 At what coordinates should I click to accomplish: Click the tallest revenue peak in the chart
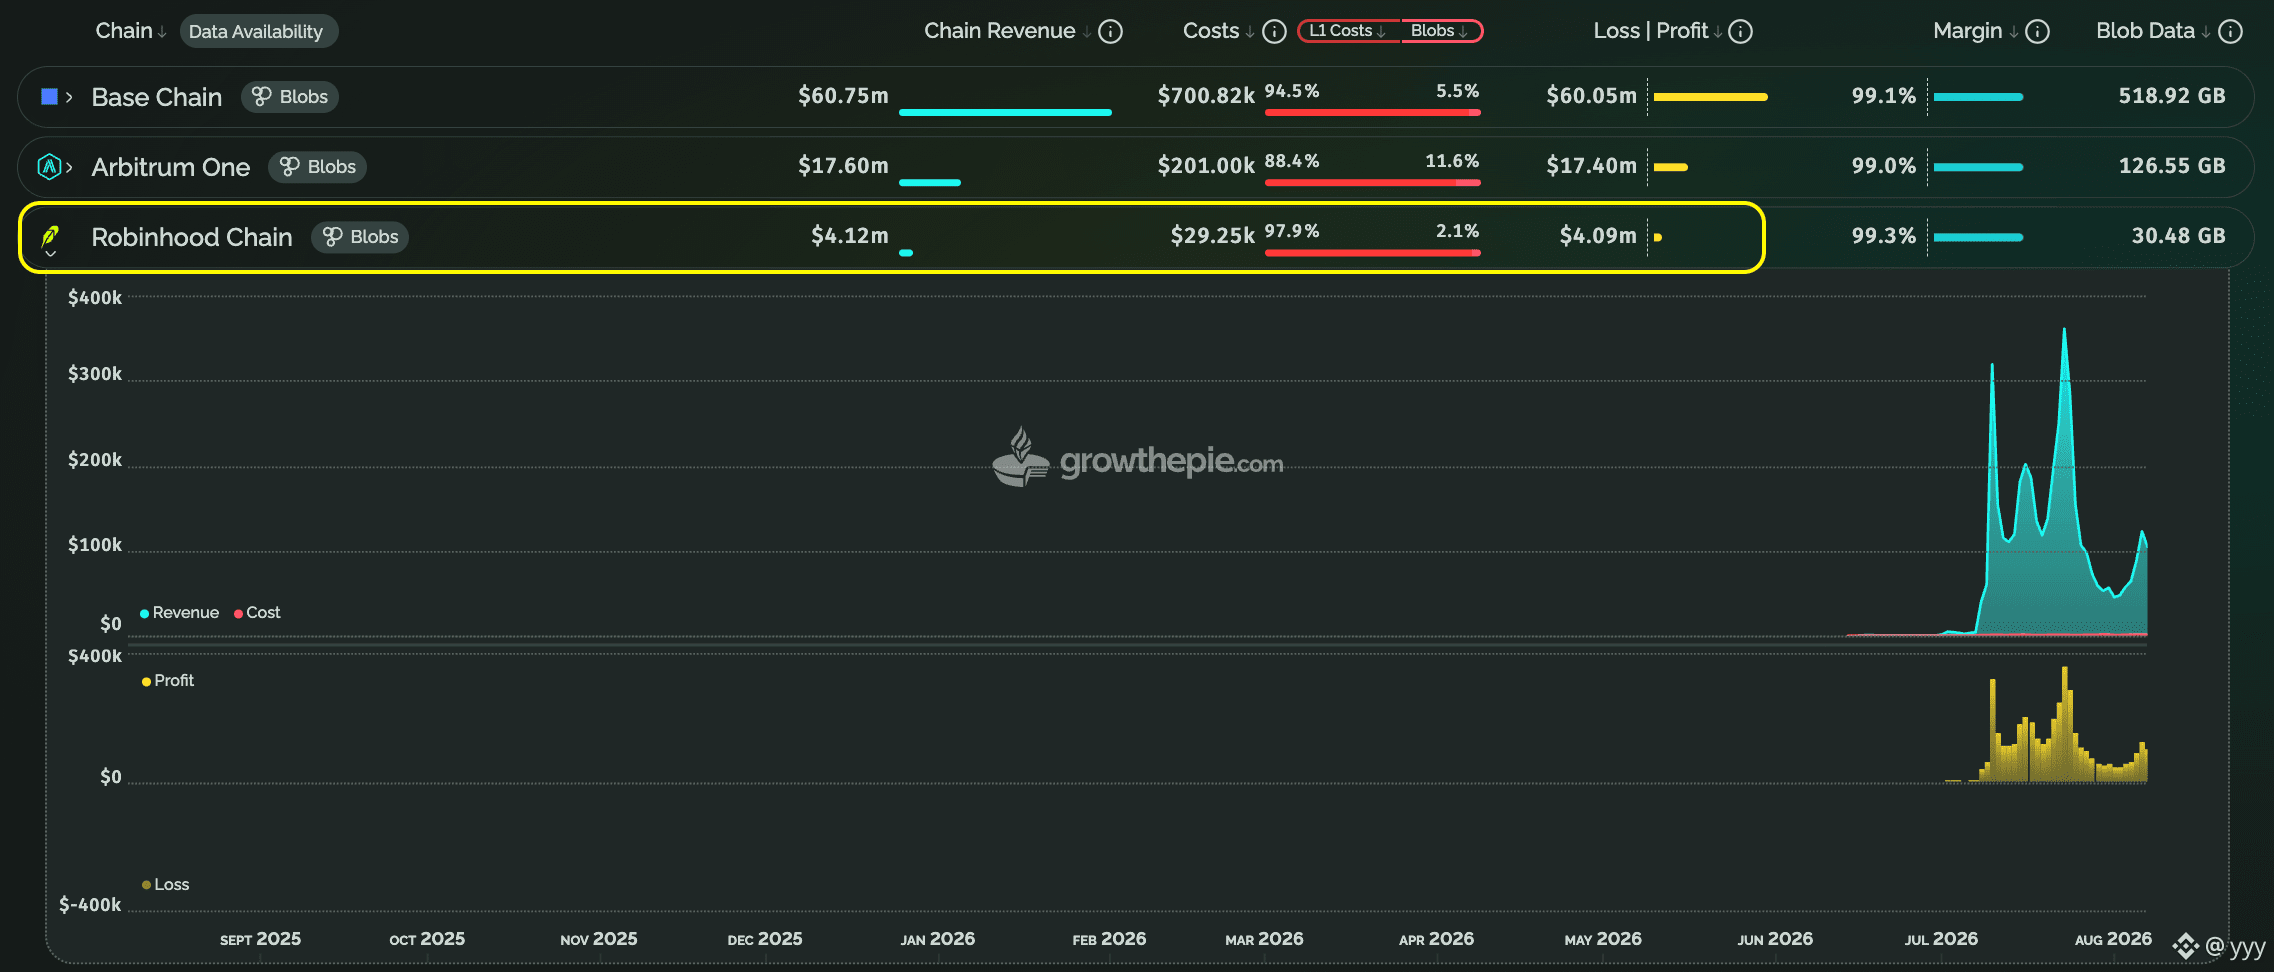point(2064,332)
